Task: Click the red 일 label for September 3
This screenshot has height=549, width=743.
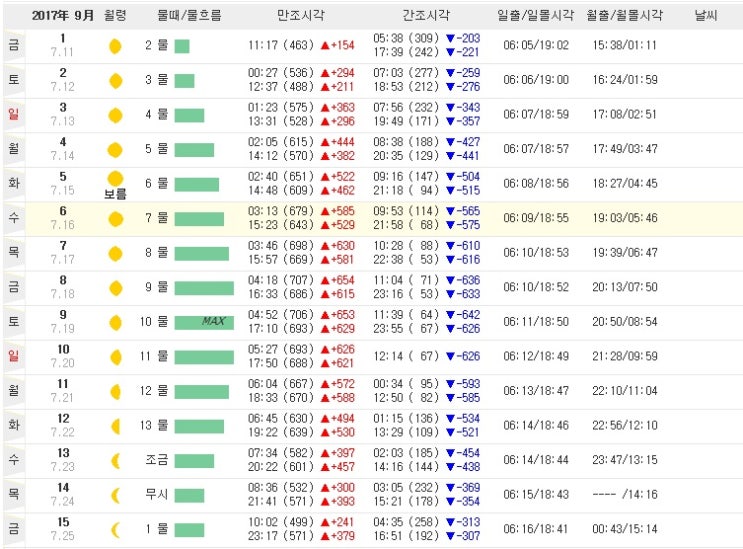Action: [14, 114]
